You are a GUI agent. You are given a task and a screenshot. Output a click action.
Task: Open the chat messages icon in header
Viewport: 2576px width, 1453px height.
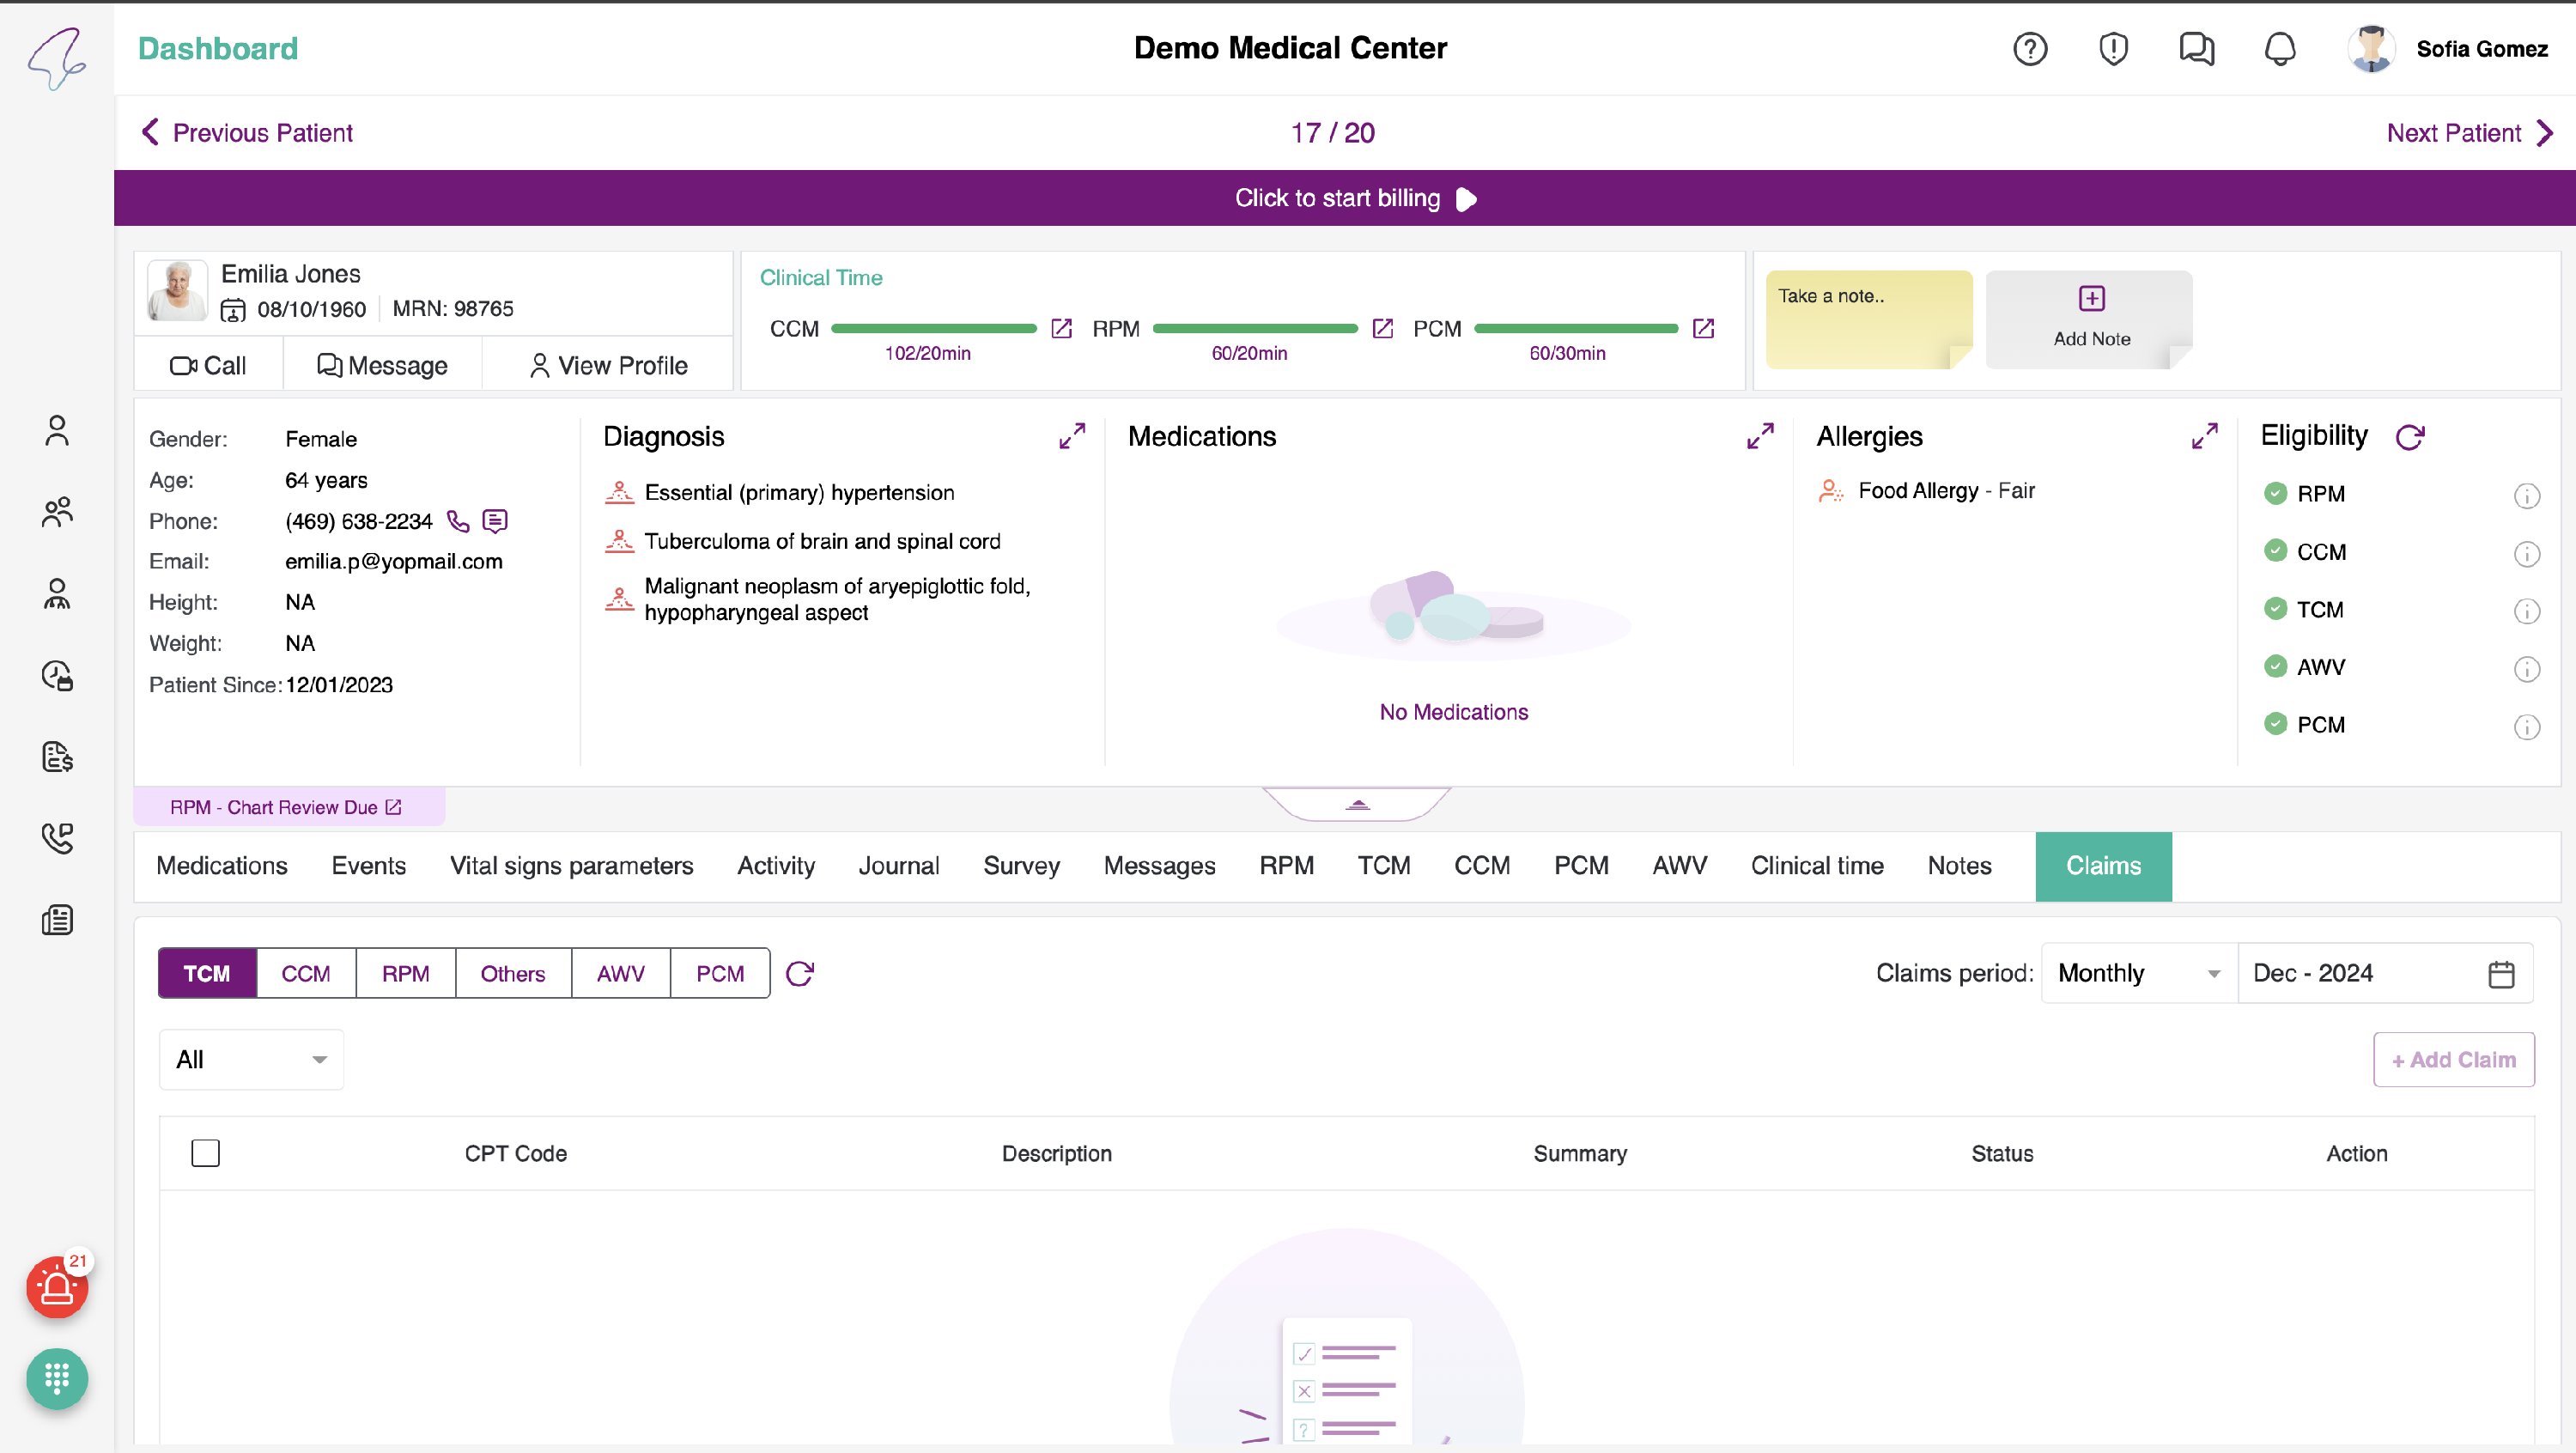pyautogui.click(x=2196, y=48)
